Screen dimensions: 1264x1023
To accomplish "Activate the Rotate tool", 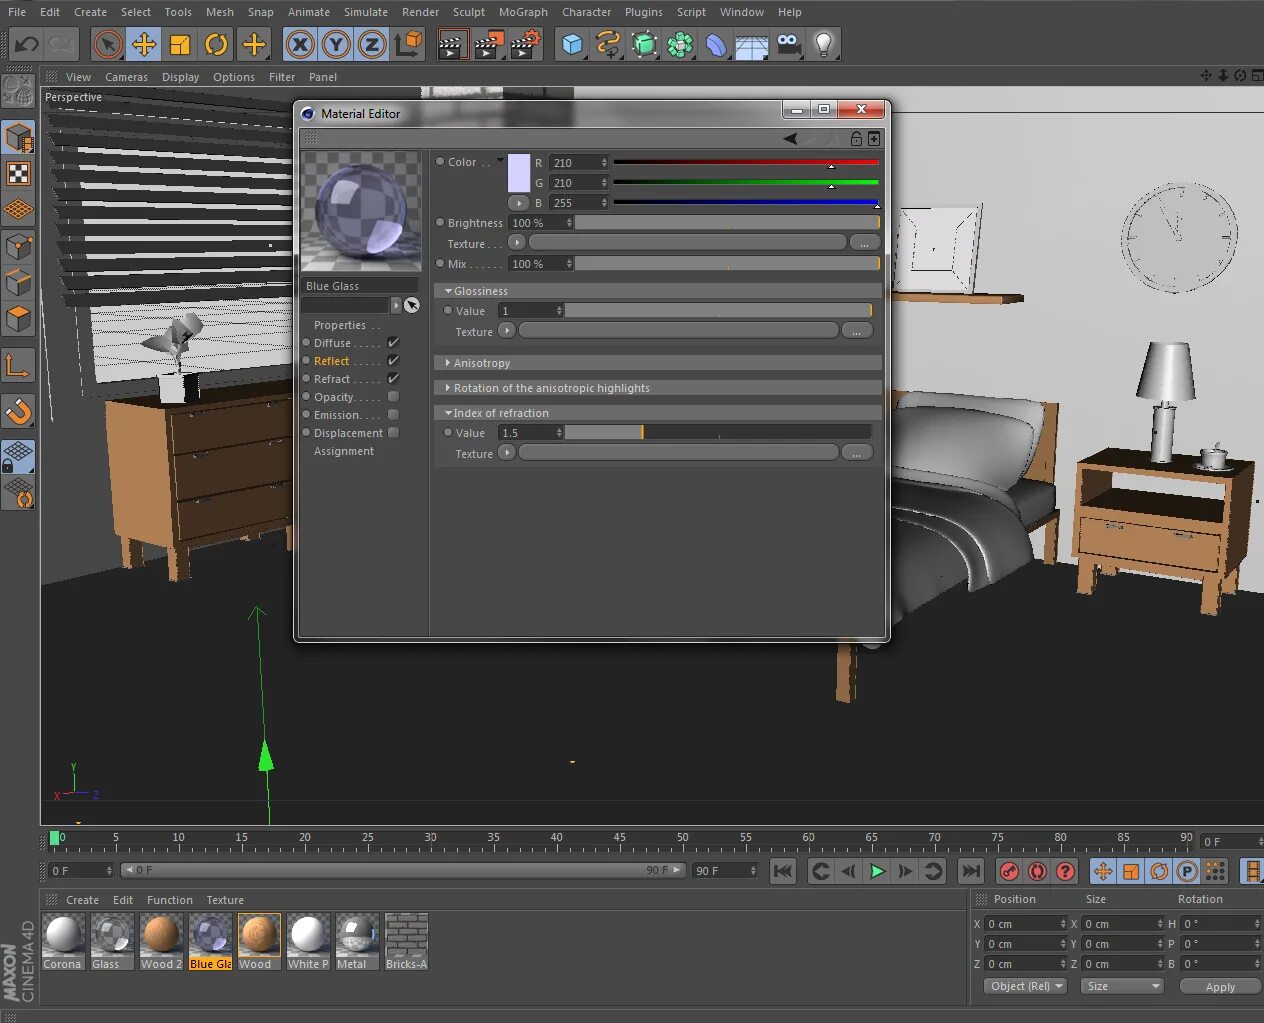I will 216,44.
